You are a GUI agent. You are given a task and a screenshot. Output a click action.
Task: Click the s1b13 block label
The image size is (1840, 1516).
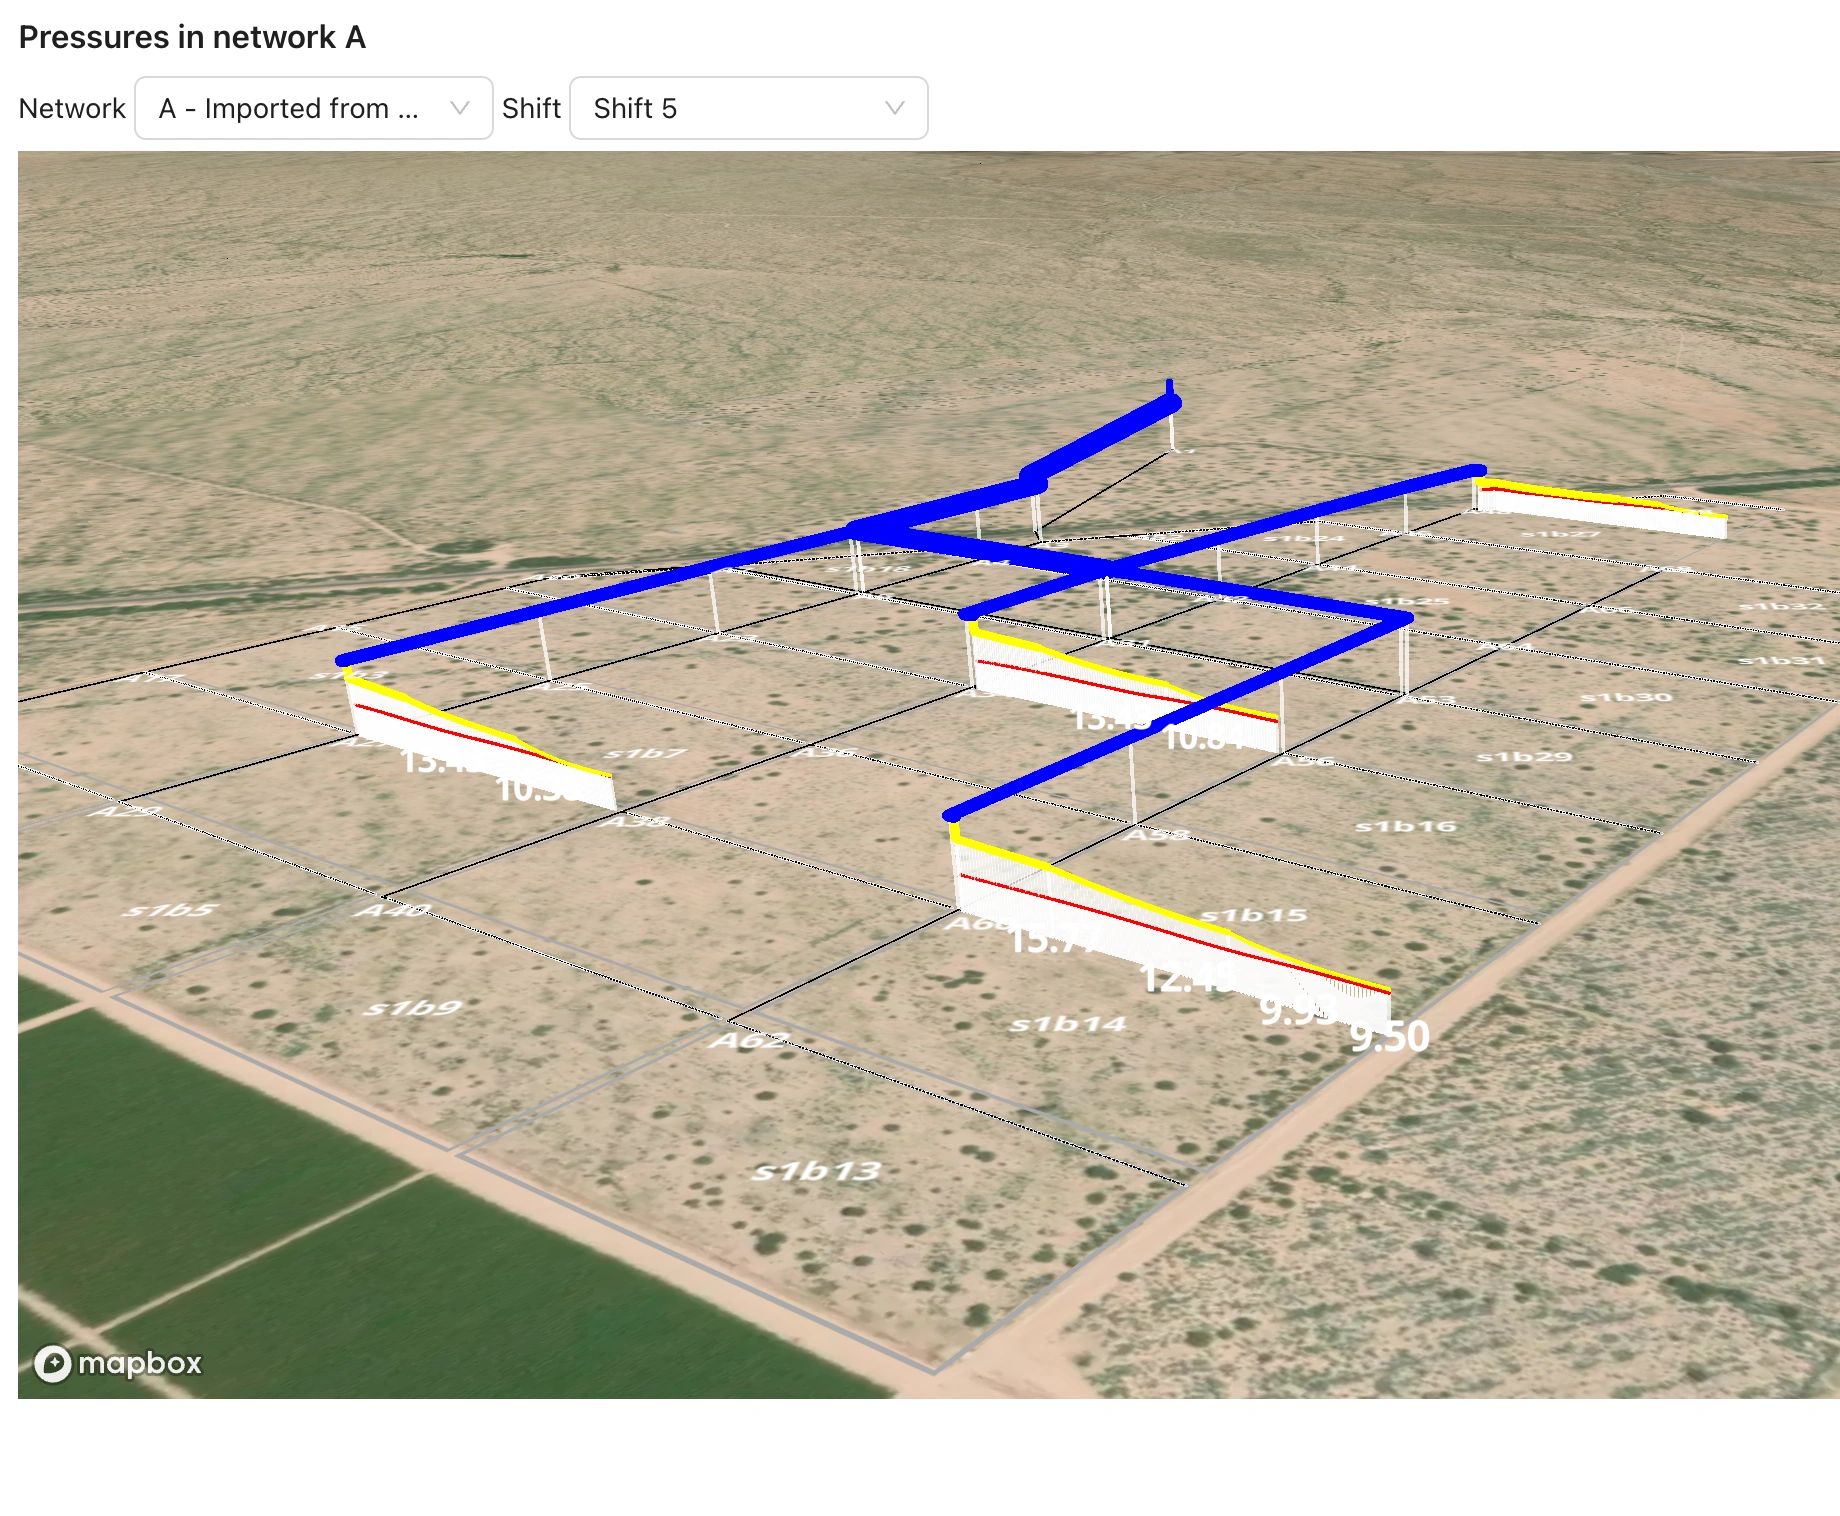click(817, 1170)
